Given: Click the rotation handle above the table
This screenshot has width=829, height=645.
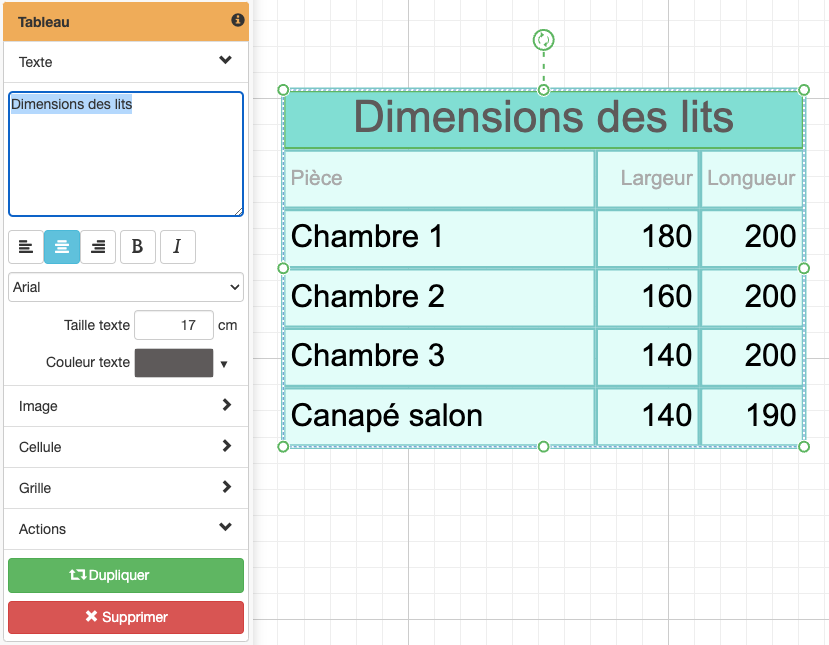Looking at the screenshot, I should pyautogui.click(x=543, y=40).
